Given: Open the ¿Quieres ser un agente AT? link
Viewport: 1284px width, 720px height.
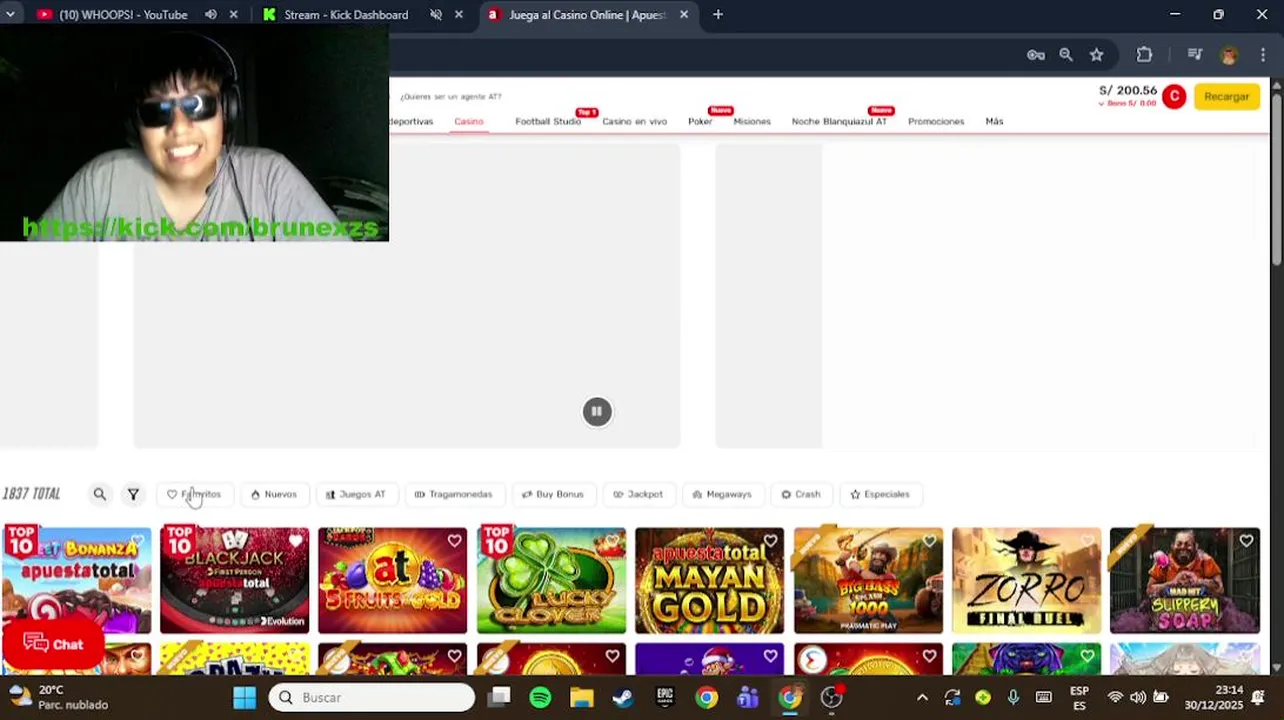Looking at the screenshot, I should click(451, 97).
